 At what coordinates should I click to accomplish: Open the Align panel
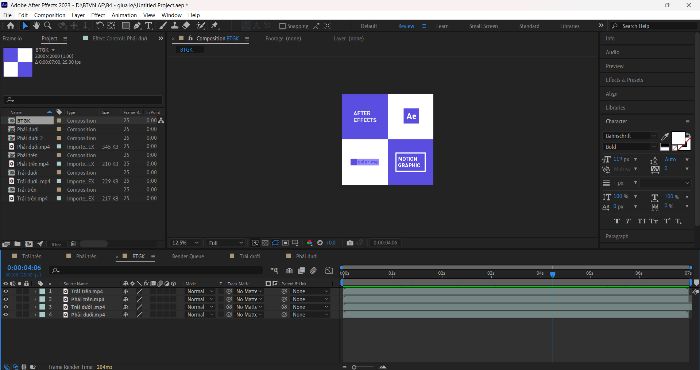[611, 94]
